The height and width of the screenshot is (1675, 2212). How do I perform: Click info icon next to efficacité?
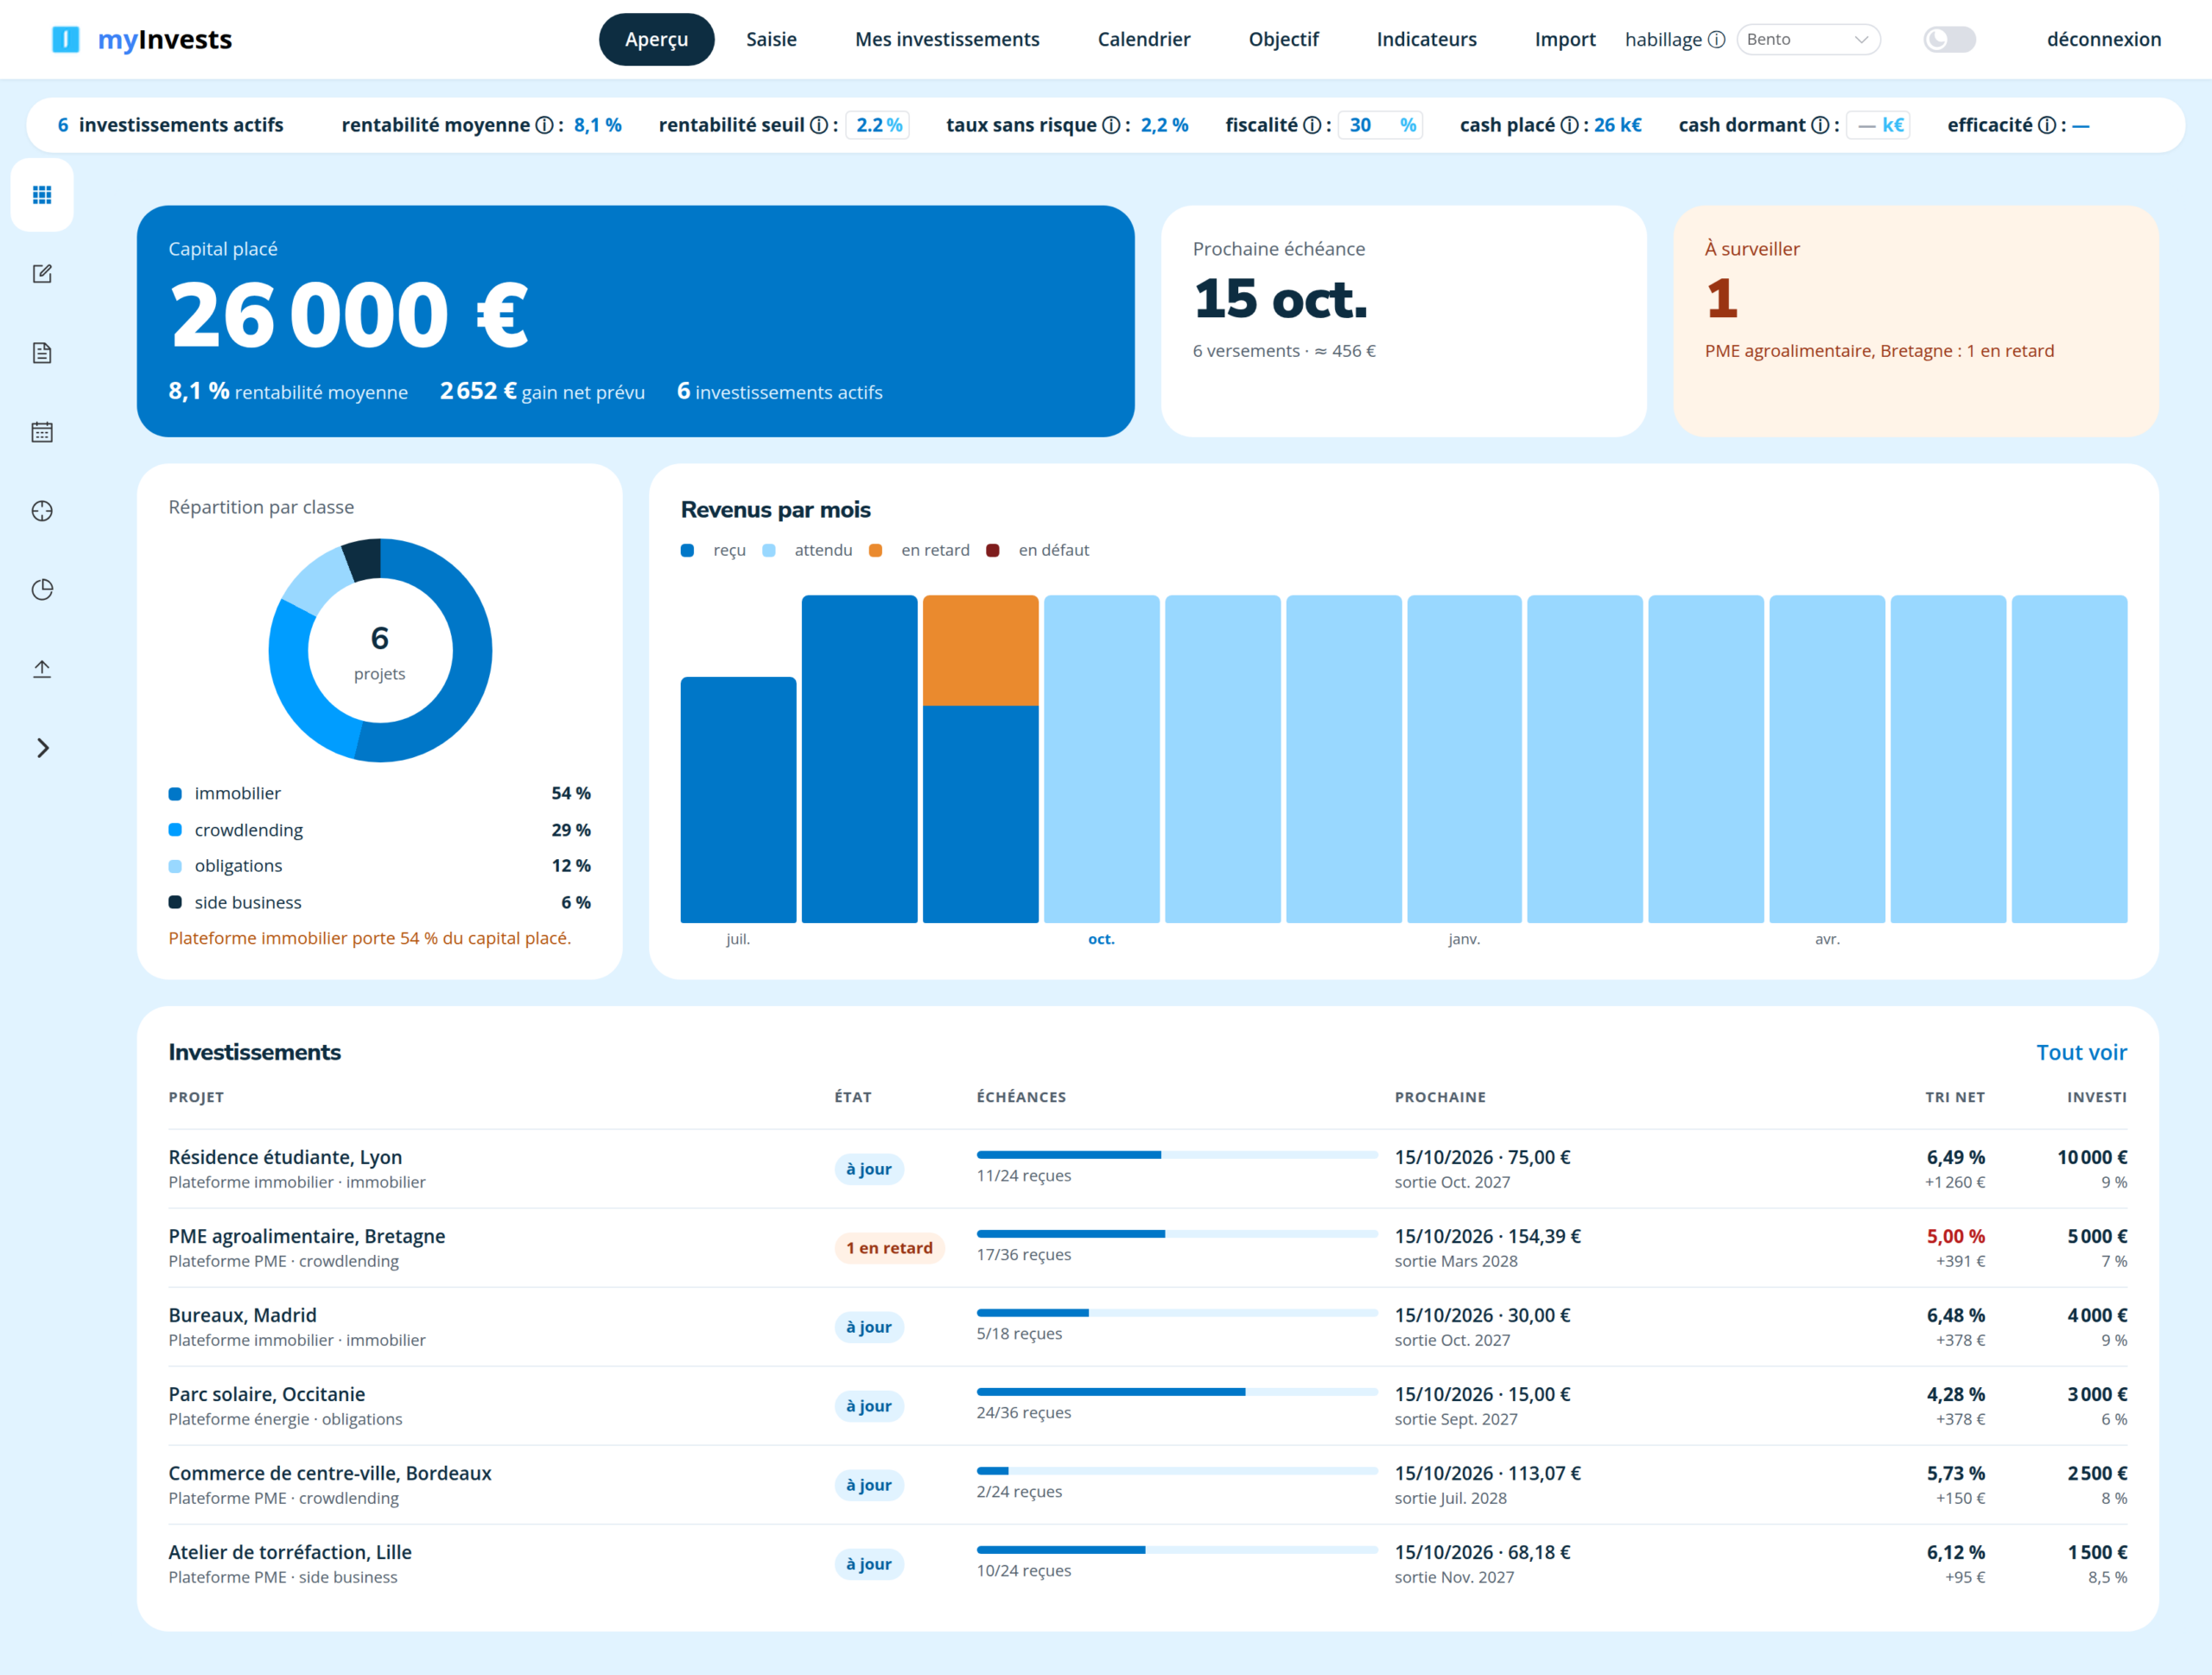coord(2047,125)
